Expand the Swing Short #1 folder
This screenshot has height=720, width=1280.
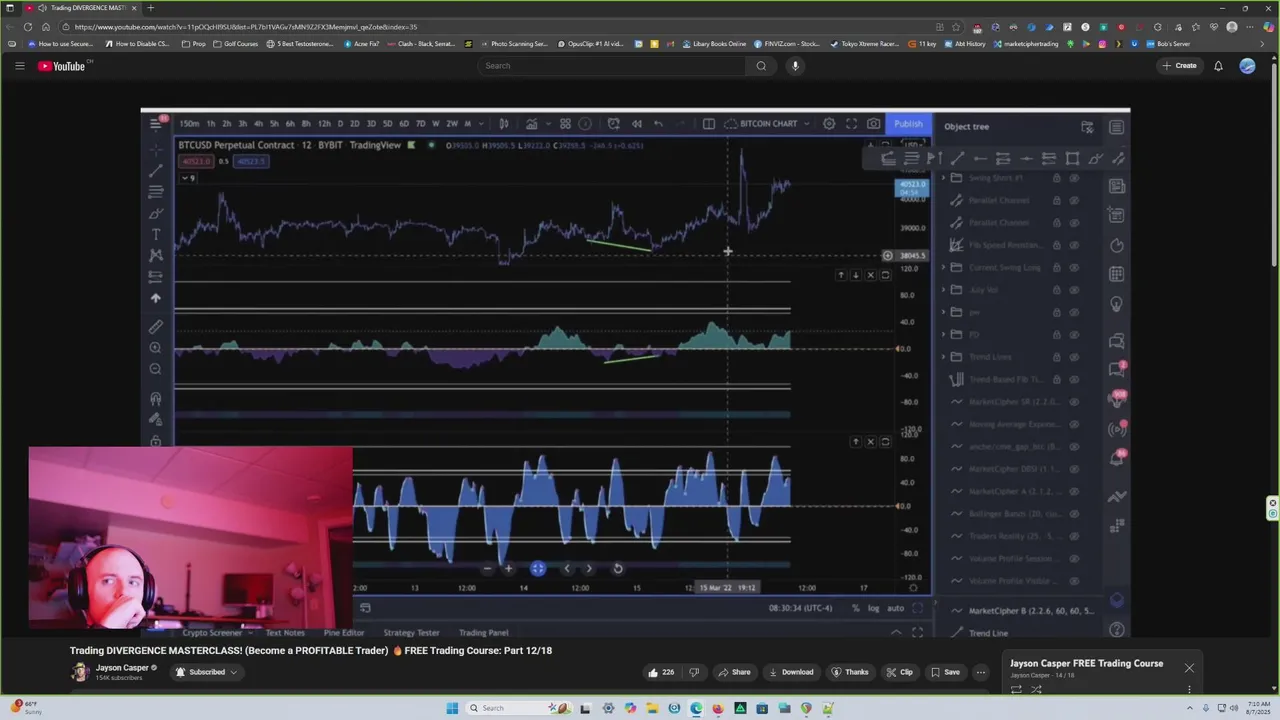(x=944, y=178)
